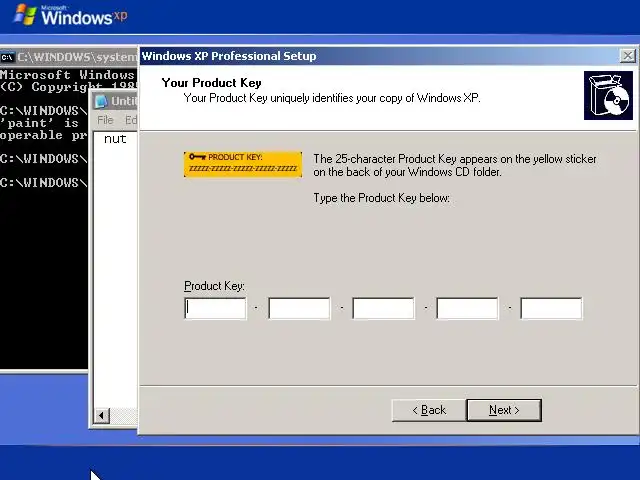Click the Notepad scroll left arrow
This screenshot has height=480, width=640.
click(101, 416)
